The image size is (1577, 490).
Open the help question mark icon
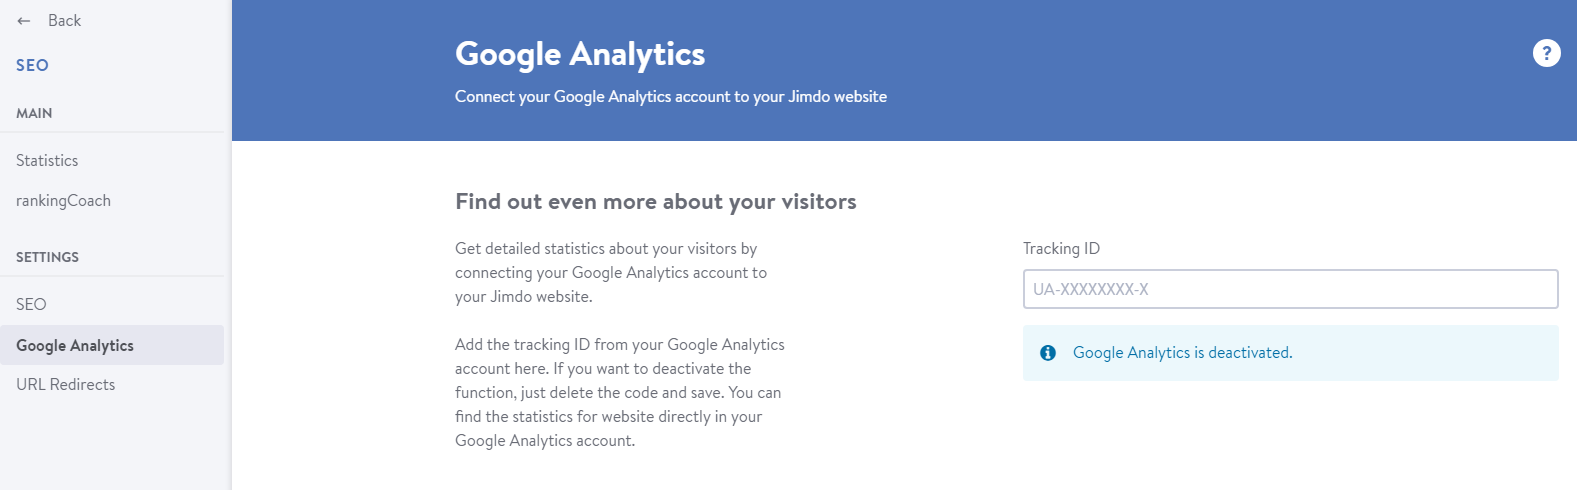[1546, 53]
